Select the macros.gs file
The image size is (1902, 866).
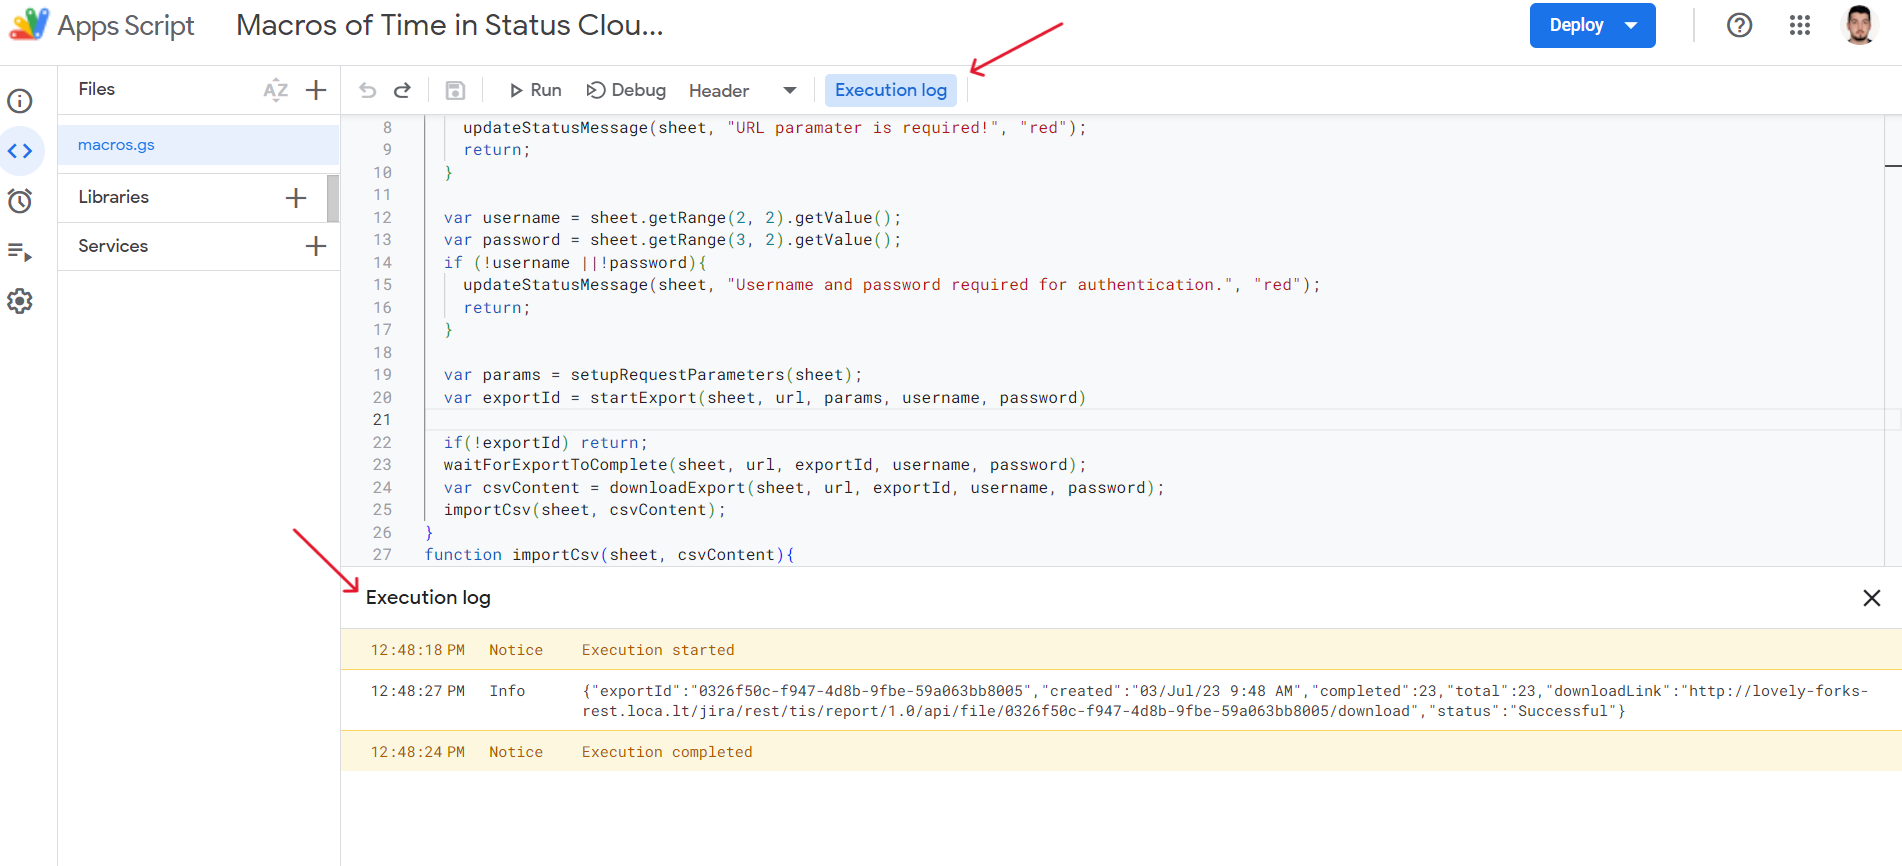117,145
